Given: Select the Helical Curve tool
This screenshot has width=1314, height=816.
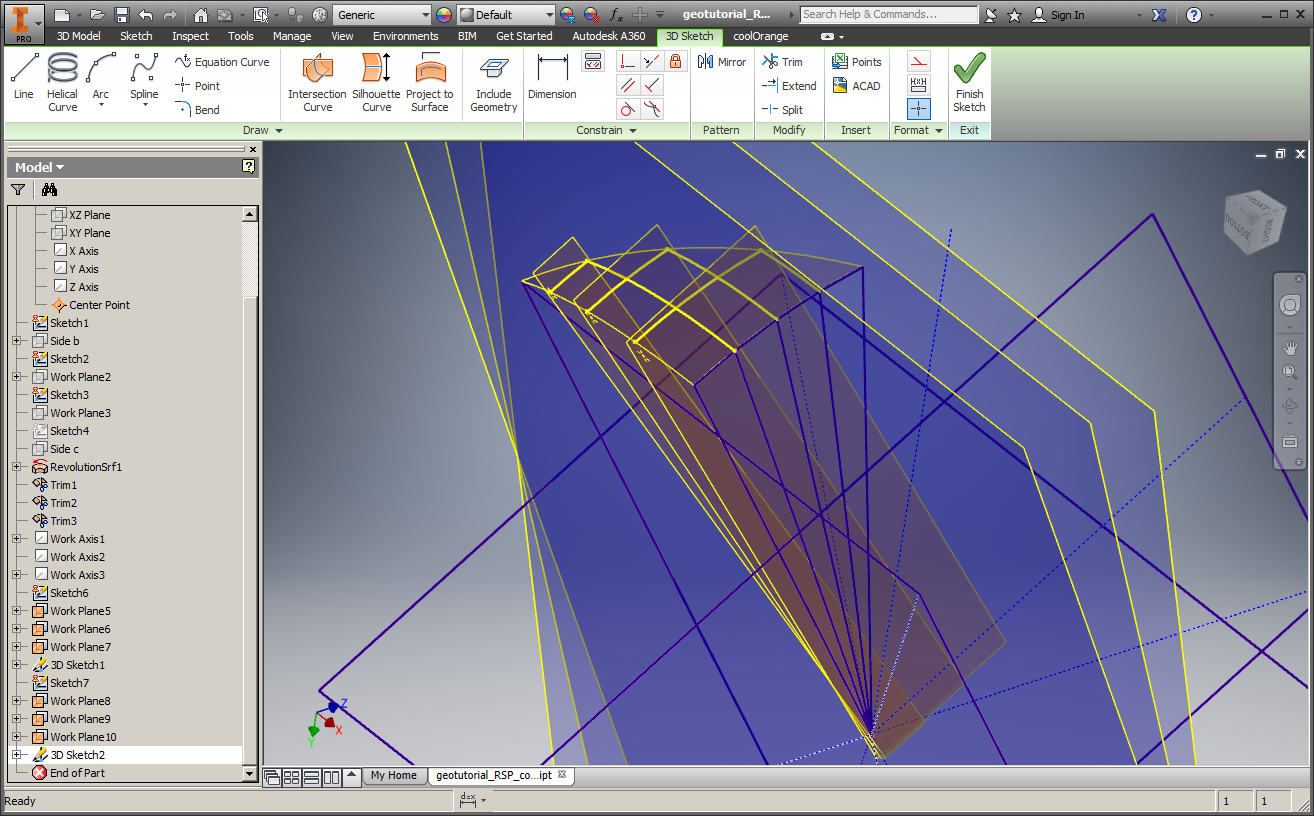Looking at the screenshot, I should pyautogui.click(x=62, y=81).
